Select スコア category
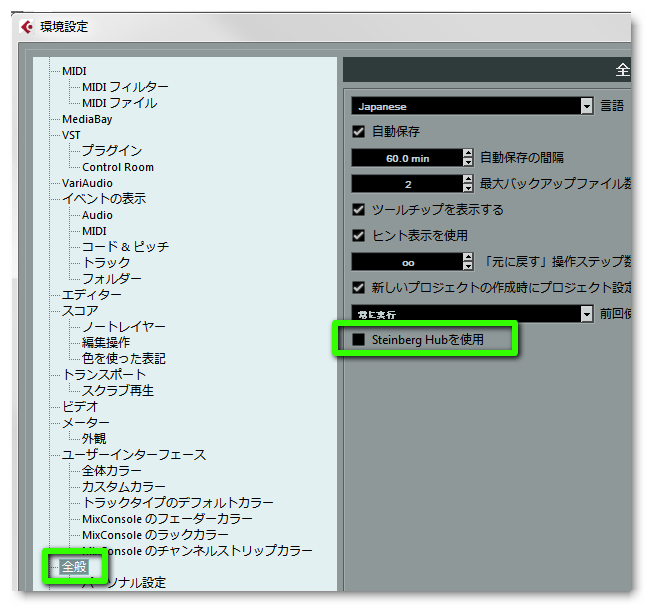This screenshot has height=614, width=654. [x=80, y=311]
